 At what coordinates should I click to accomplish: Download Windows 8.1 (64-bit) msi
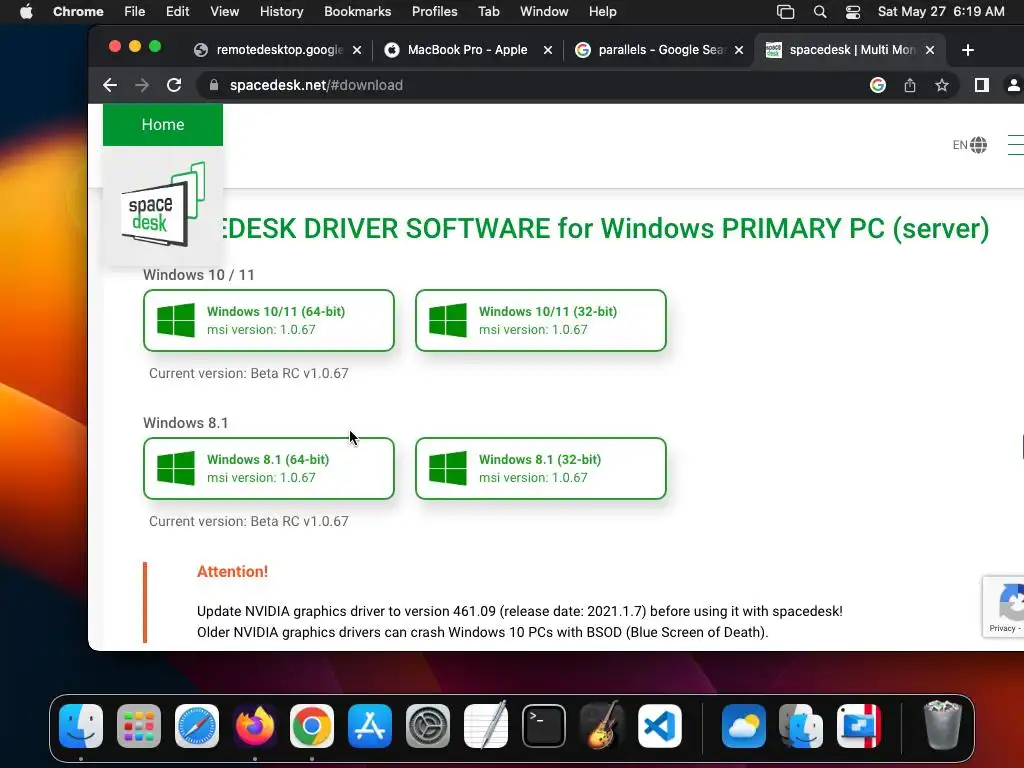[x=269, y=468]
